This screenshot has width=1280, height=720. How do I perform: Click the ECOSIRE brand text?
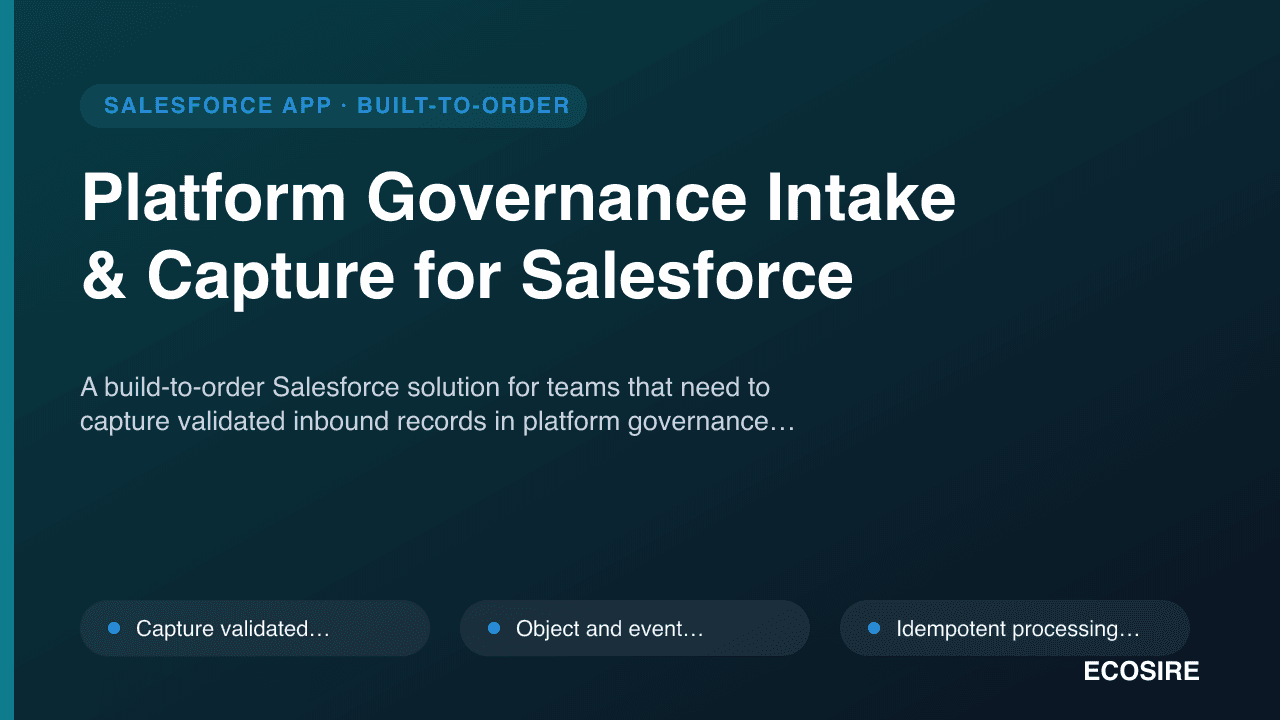[x=1141, y=672]
